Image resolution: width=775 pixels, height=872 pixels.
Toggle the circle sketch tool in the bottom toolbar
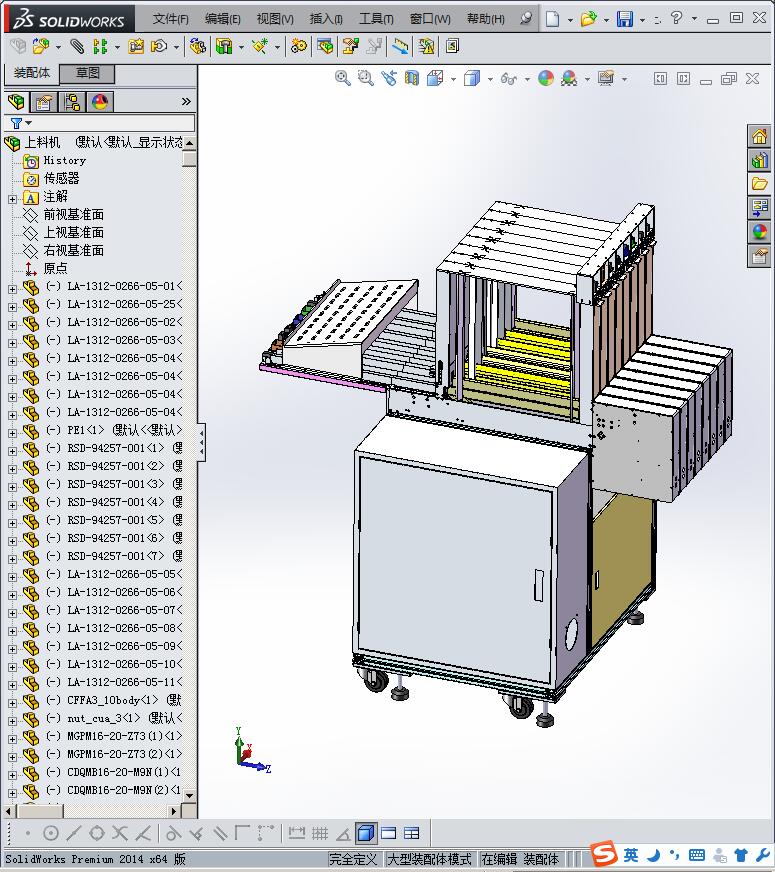click(x=51, y=833)
